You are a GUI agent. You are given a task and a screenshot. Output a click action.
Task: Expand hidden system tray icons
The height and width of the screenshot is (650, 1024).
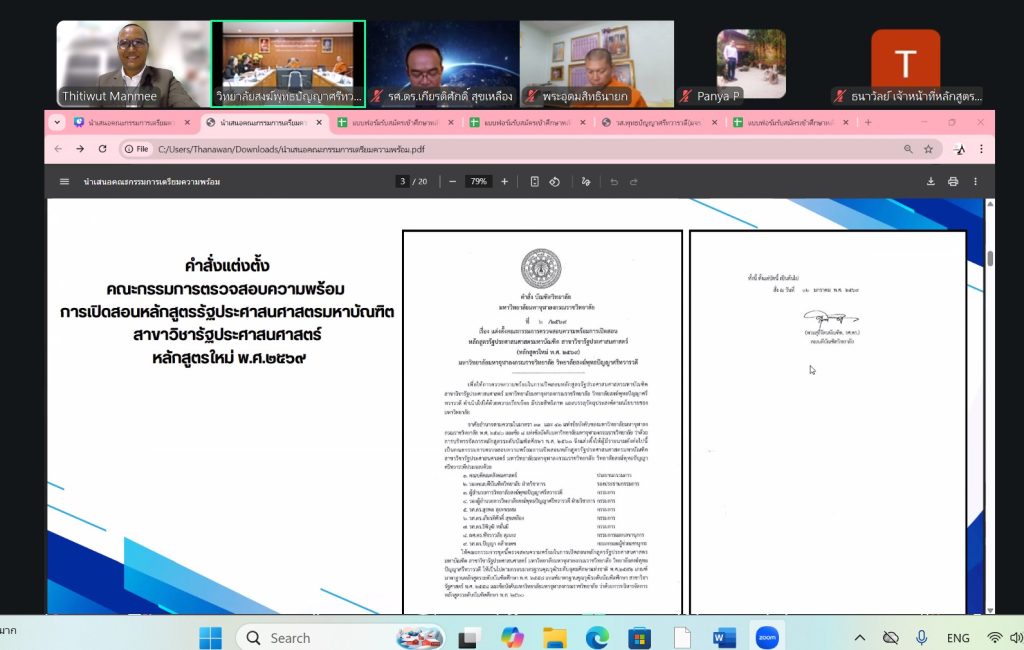[x=860, y=637]
